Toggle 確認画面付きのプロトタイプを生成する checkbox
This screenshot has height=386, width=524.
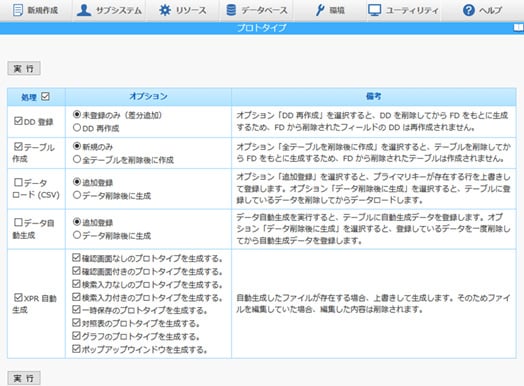[77, 270]
